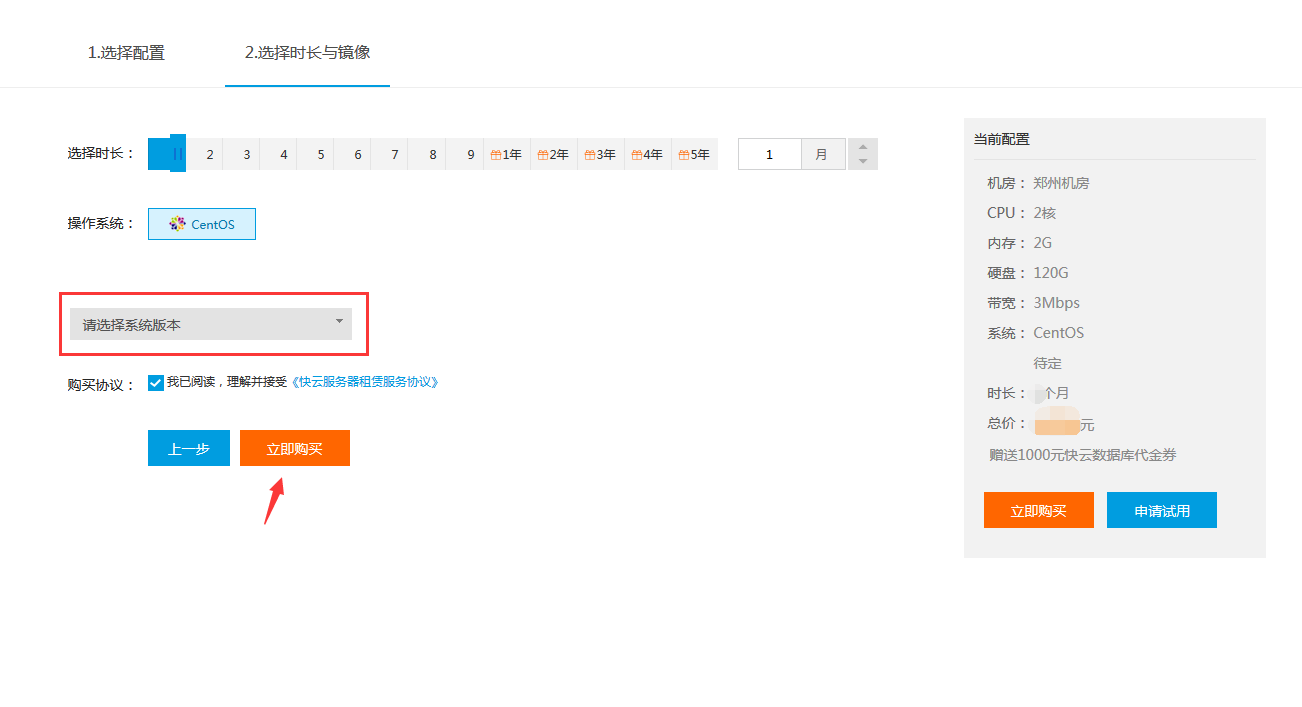
Task: Uncheck the 我已阅读 agreement checkbox
Action: (156, 383)
